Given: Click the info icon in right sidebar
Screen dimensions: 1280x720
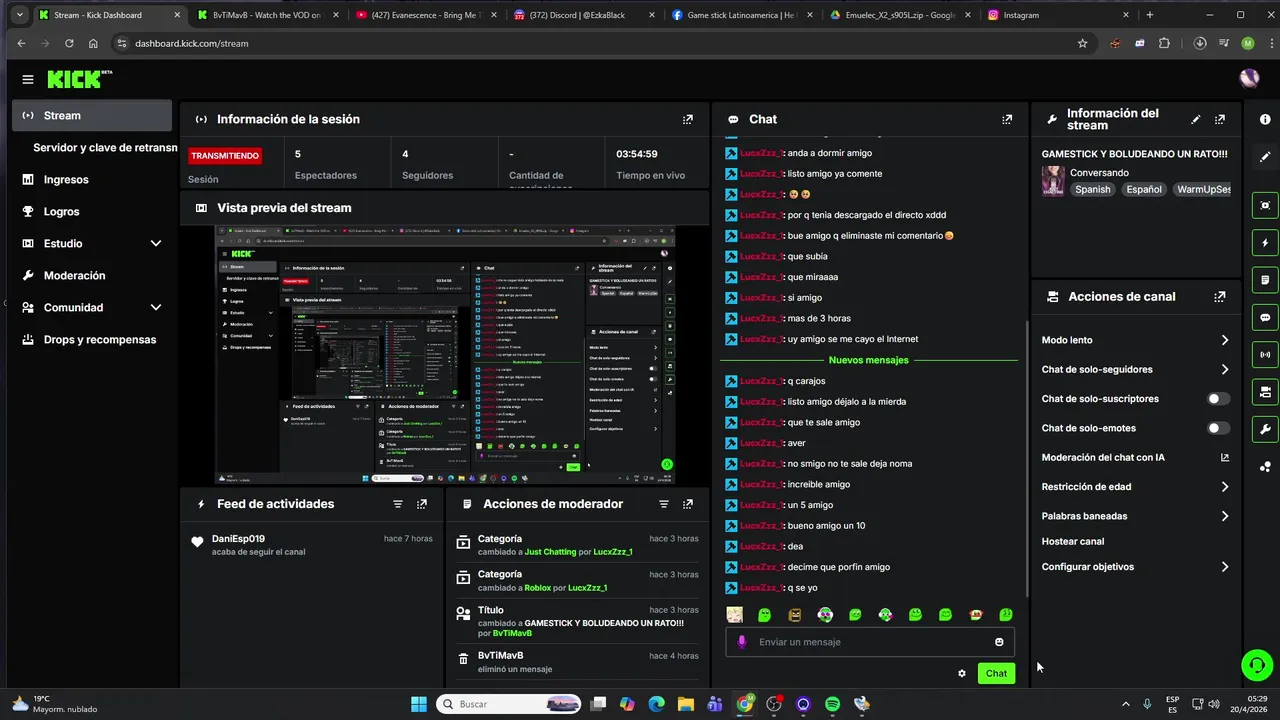Looking at the screenshot, I should pyautogui.click(x=1265, y=119).
